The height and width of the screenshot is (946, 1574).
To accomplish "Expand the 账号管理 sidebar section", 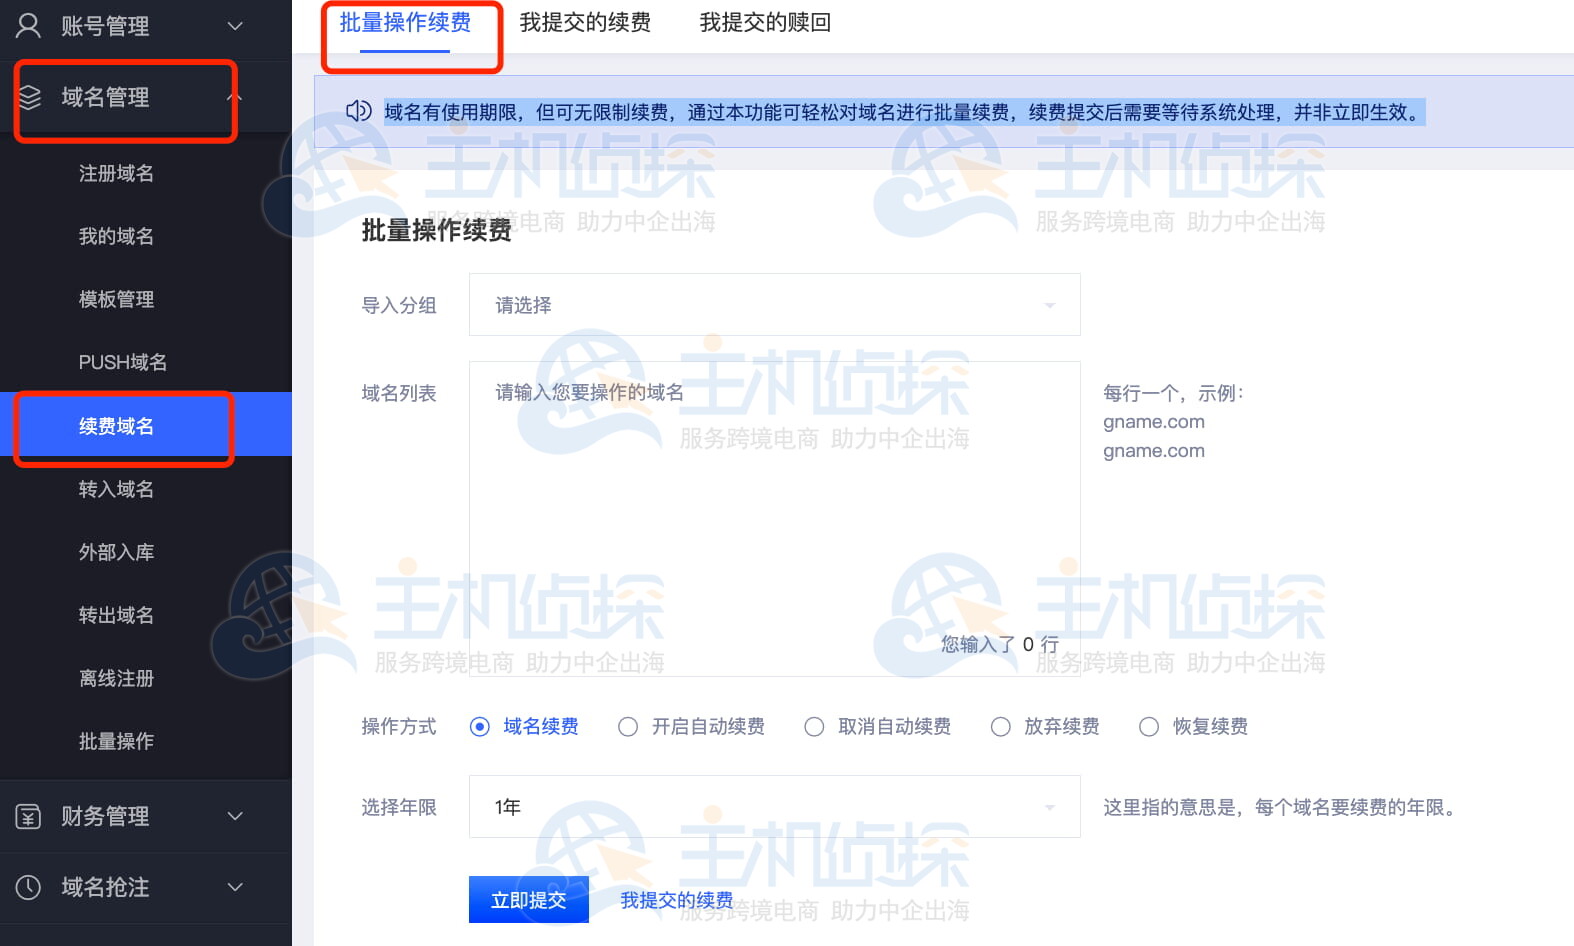I will [x=235, y=26].
